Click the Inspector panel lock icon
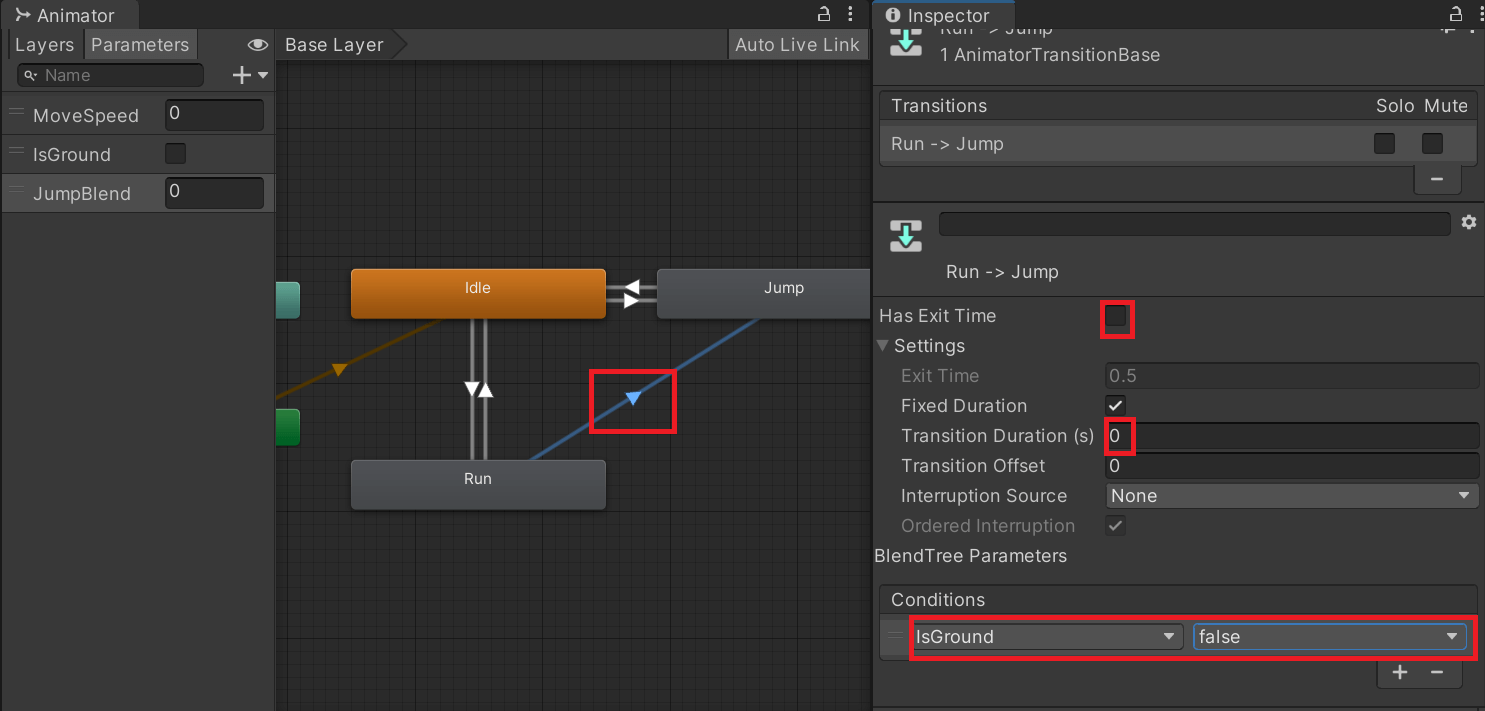The image size is (1485, 711). click(1456, 14)
